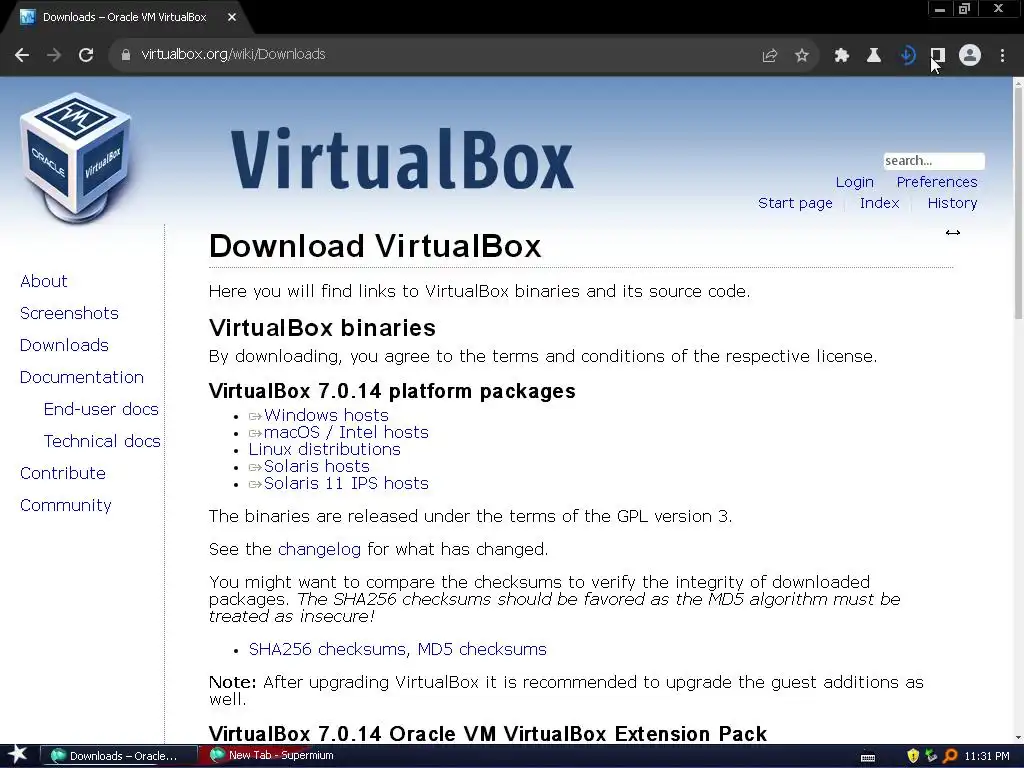Click the flask labs icon in toolbar

[x=873, y=56]
